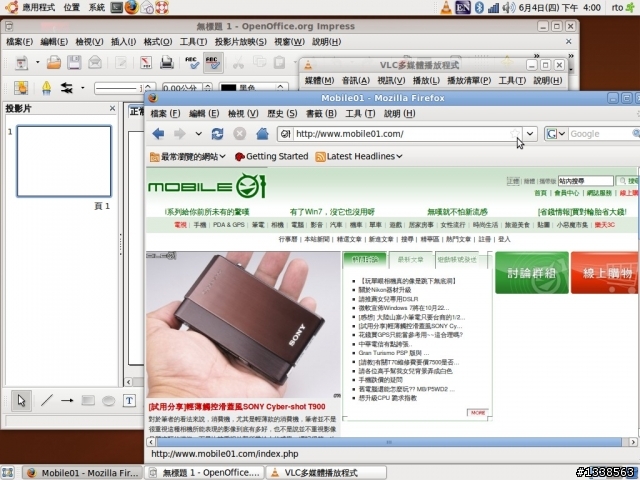
Task: Select slide 1 thumbnail in slides panel
Action: pos(64,161)
